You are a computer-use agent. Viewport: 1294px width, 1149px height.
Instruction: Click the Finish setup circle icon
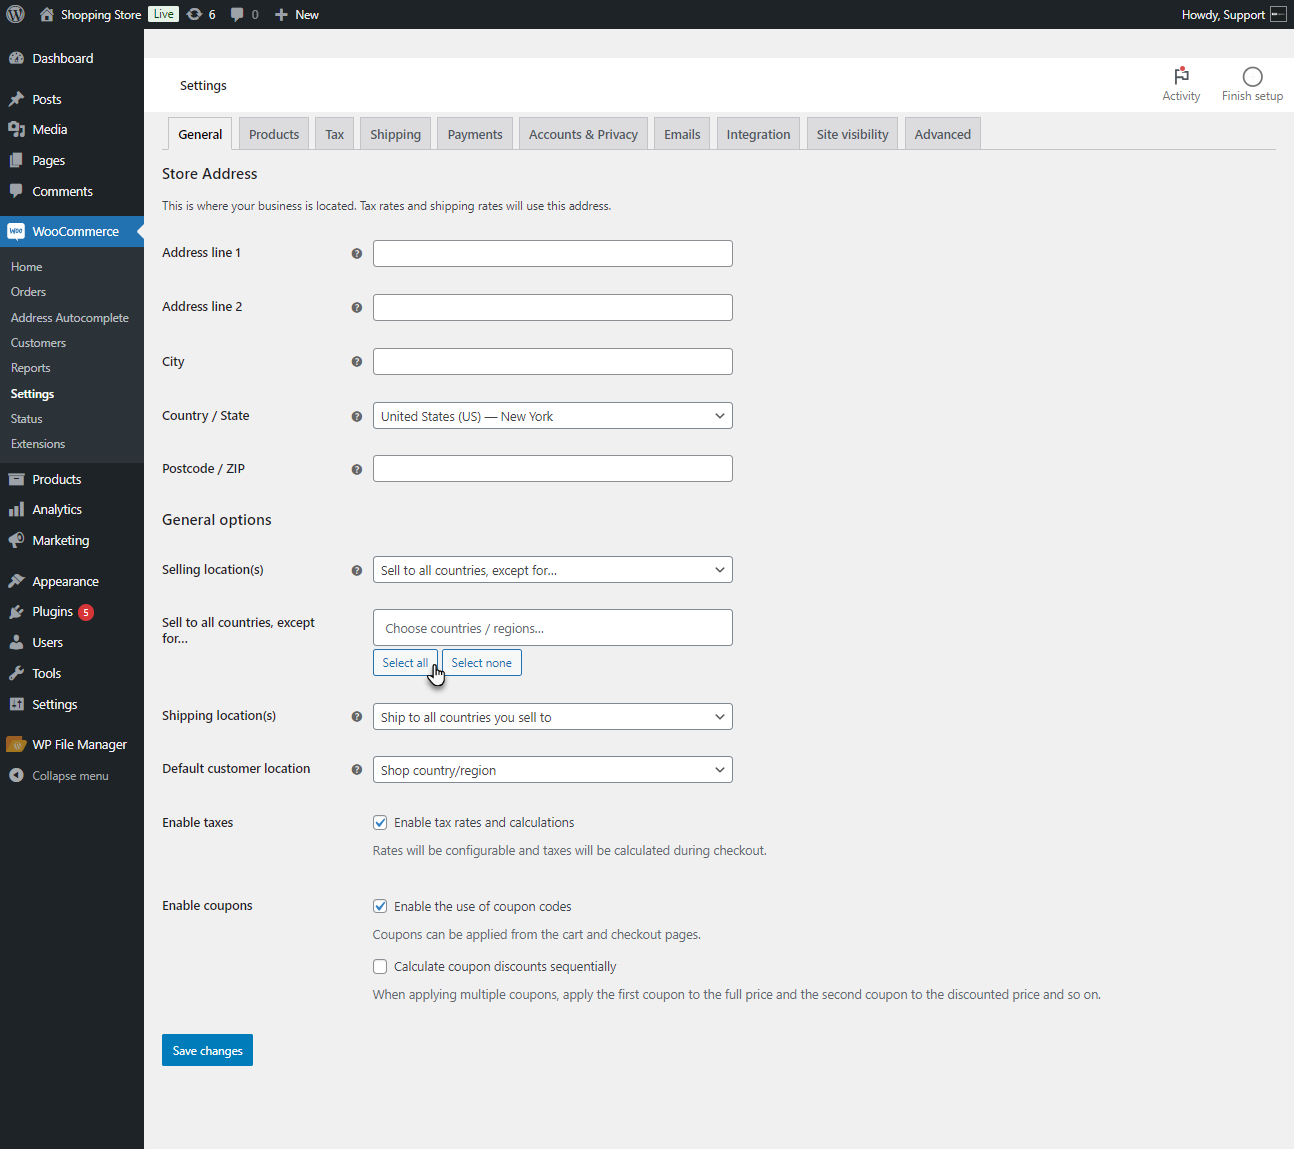(x=1252, y=77)
